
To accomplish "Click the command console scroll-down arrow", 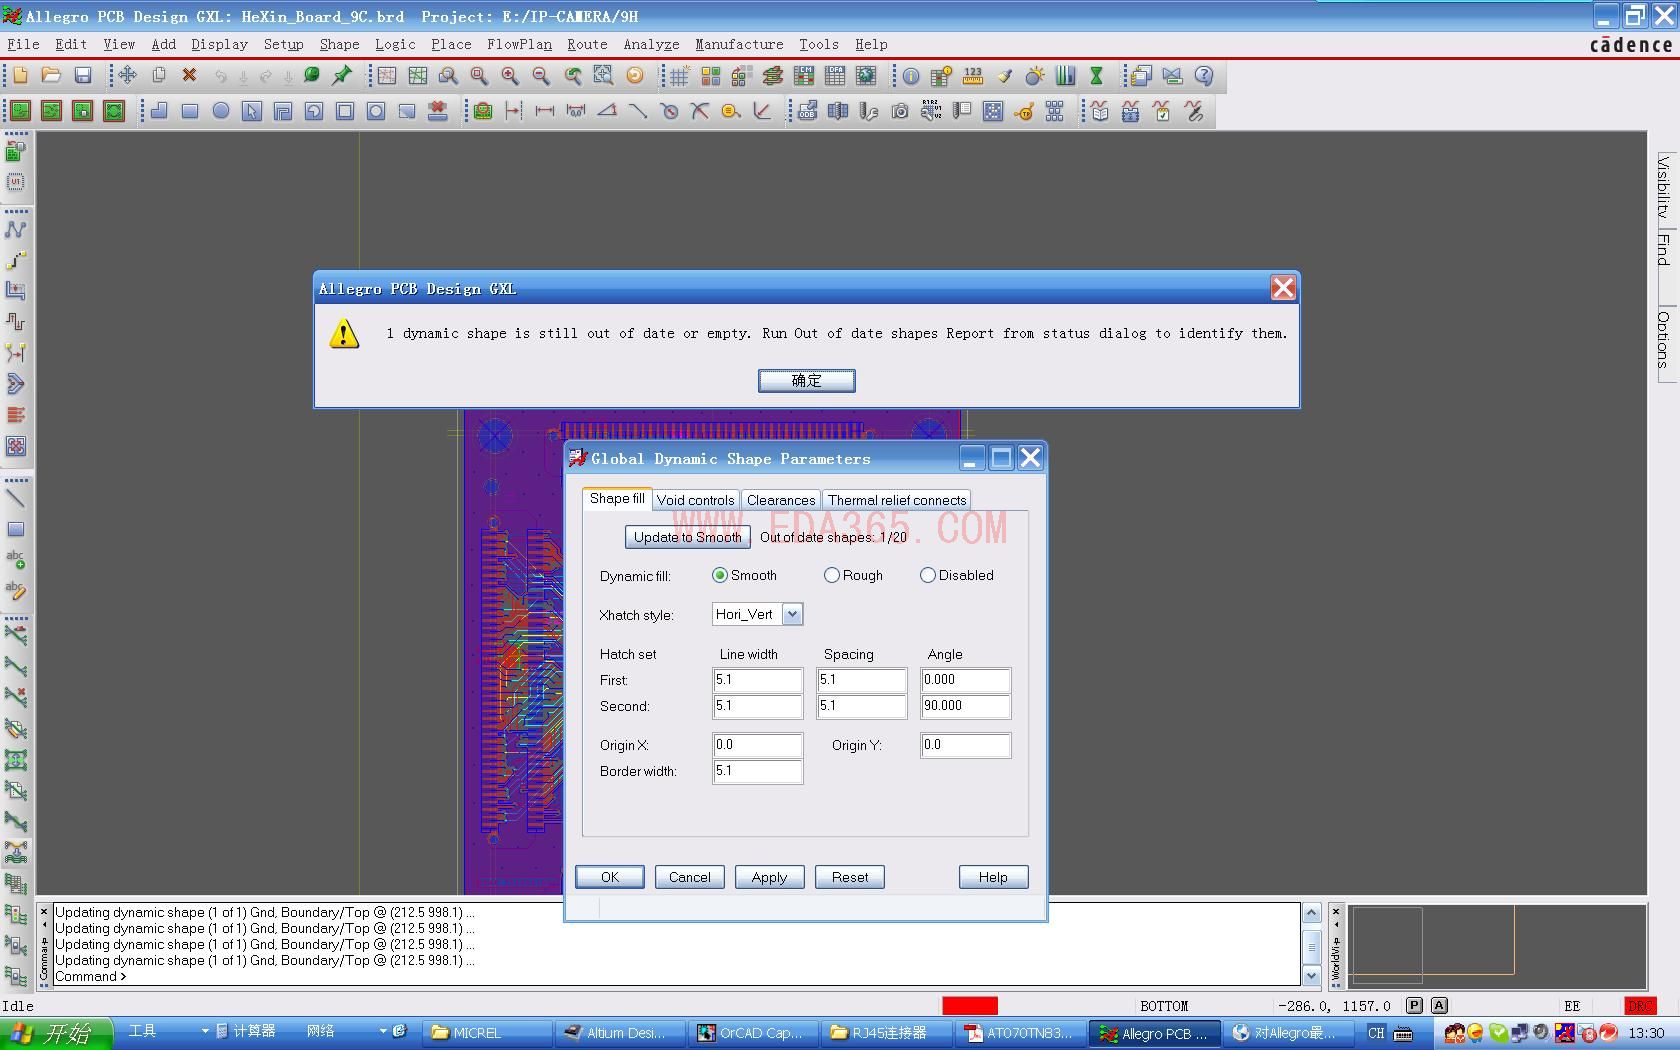I will pyautogui.click(x=1311, y=976).
